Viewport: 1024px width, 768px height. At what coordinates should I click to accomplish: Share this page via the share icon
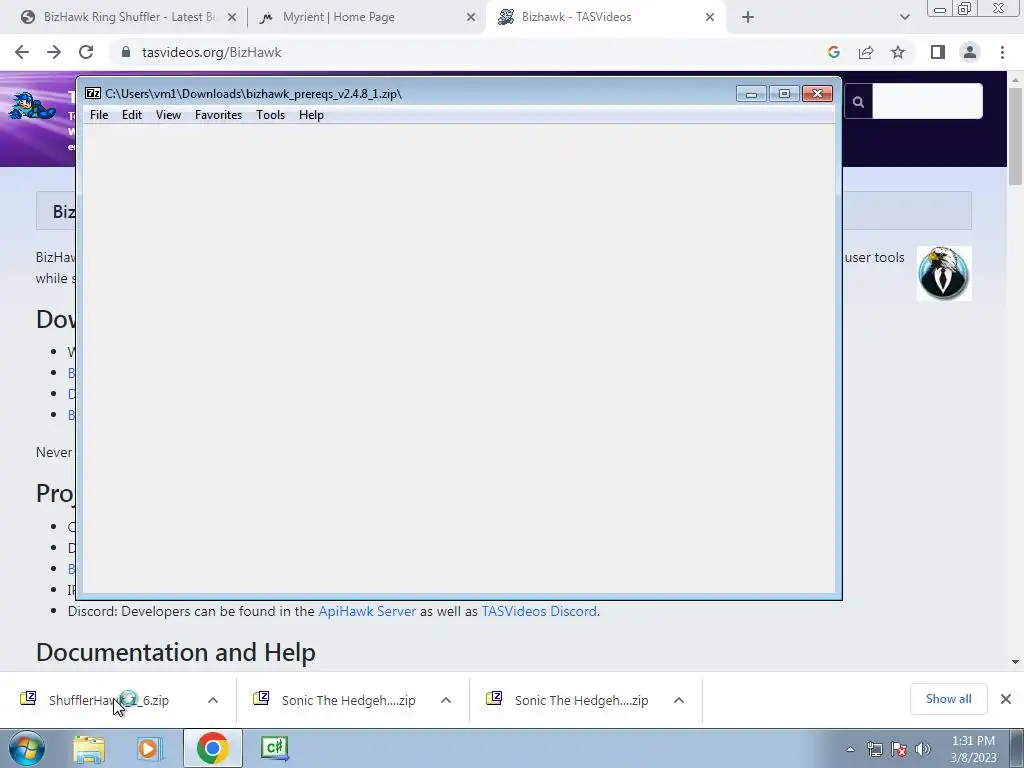coord(866,52)
